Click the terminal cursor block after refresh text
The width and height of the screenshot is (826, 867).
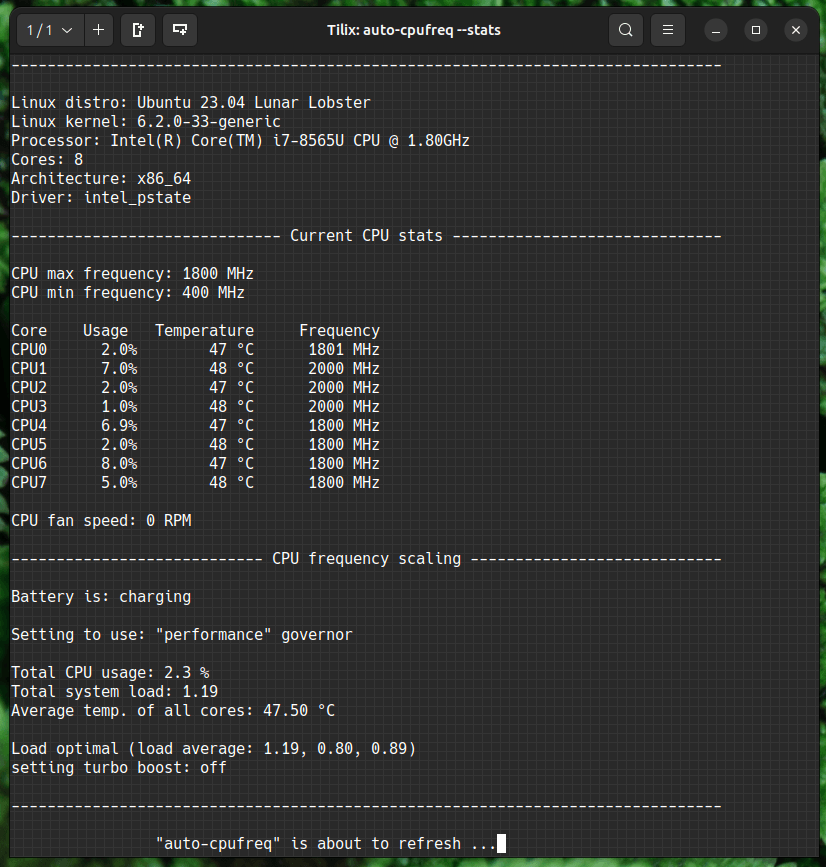pos(501,843)
